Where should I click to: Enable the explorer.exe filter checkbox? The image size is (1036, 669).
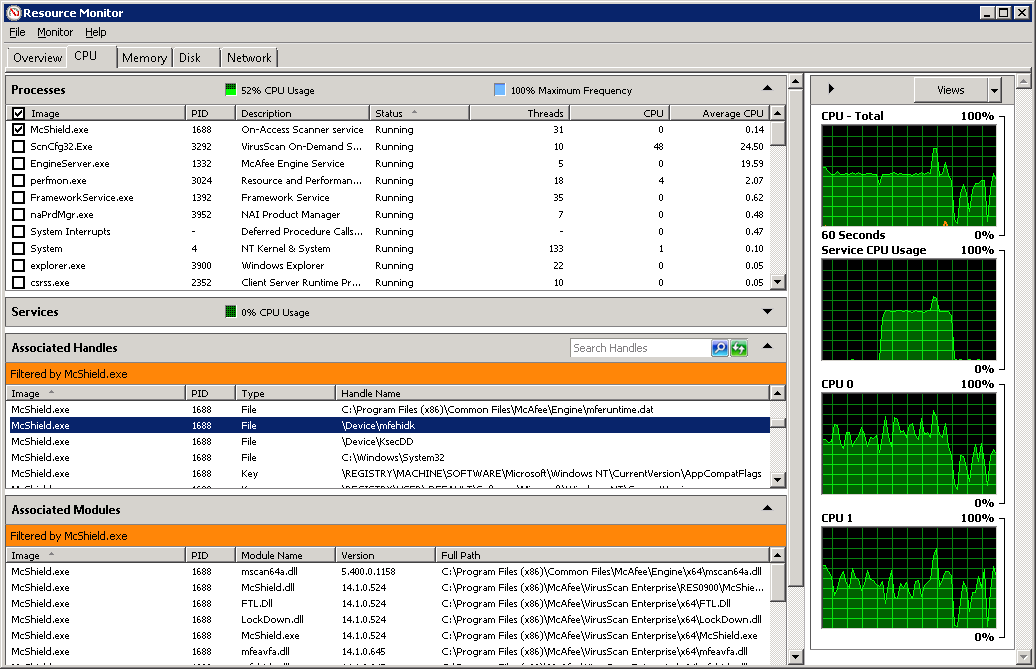click(x=17, y=265)
